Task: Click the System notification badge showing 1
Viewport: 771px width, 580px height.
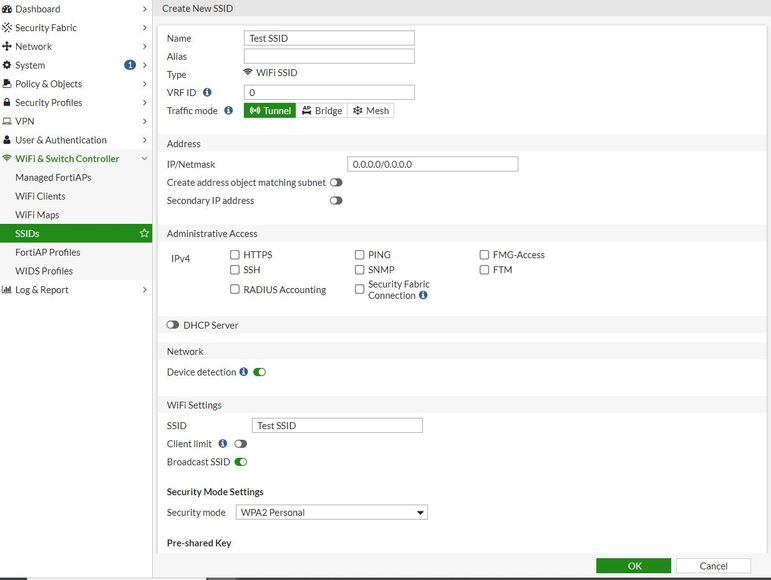Action: pyautogui.click(x=130, y=65)
